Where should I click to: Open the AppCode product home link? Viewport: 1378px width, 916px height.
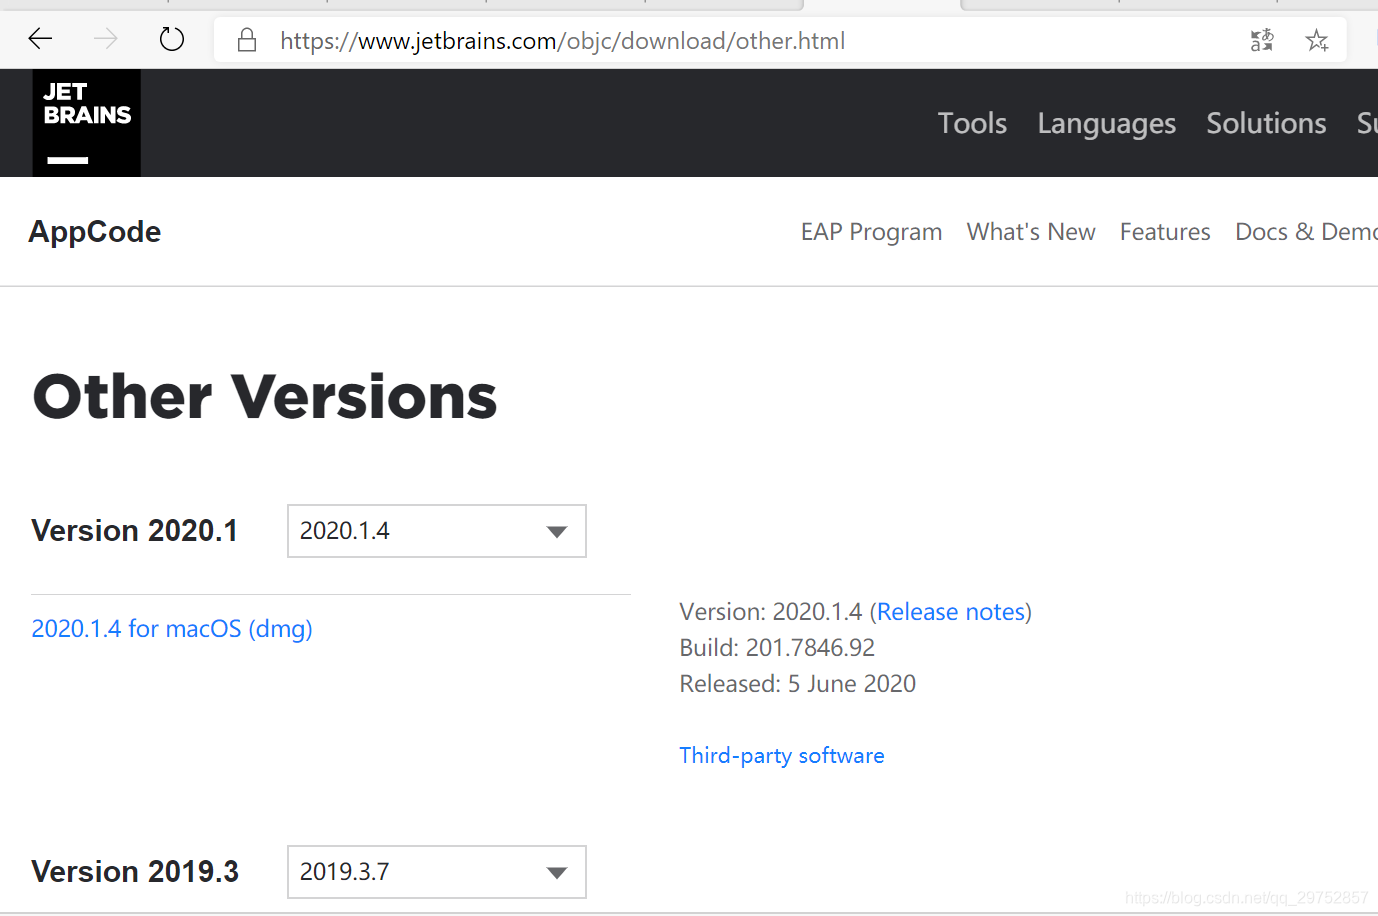point(95,232)
